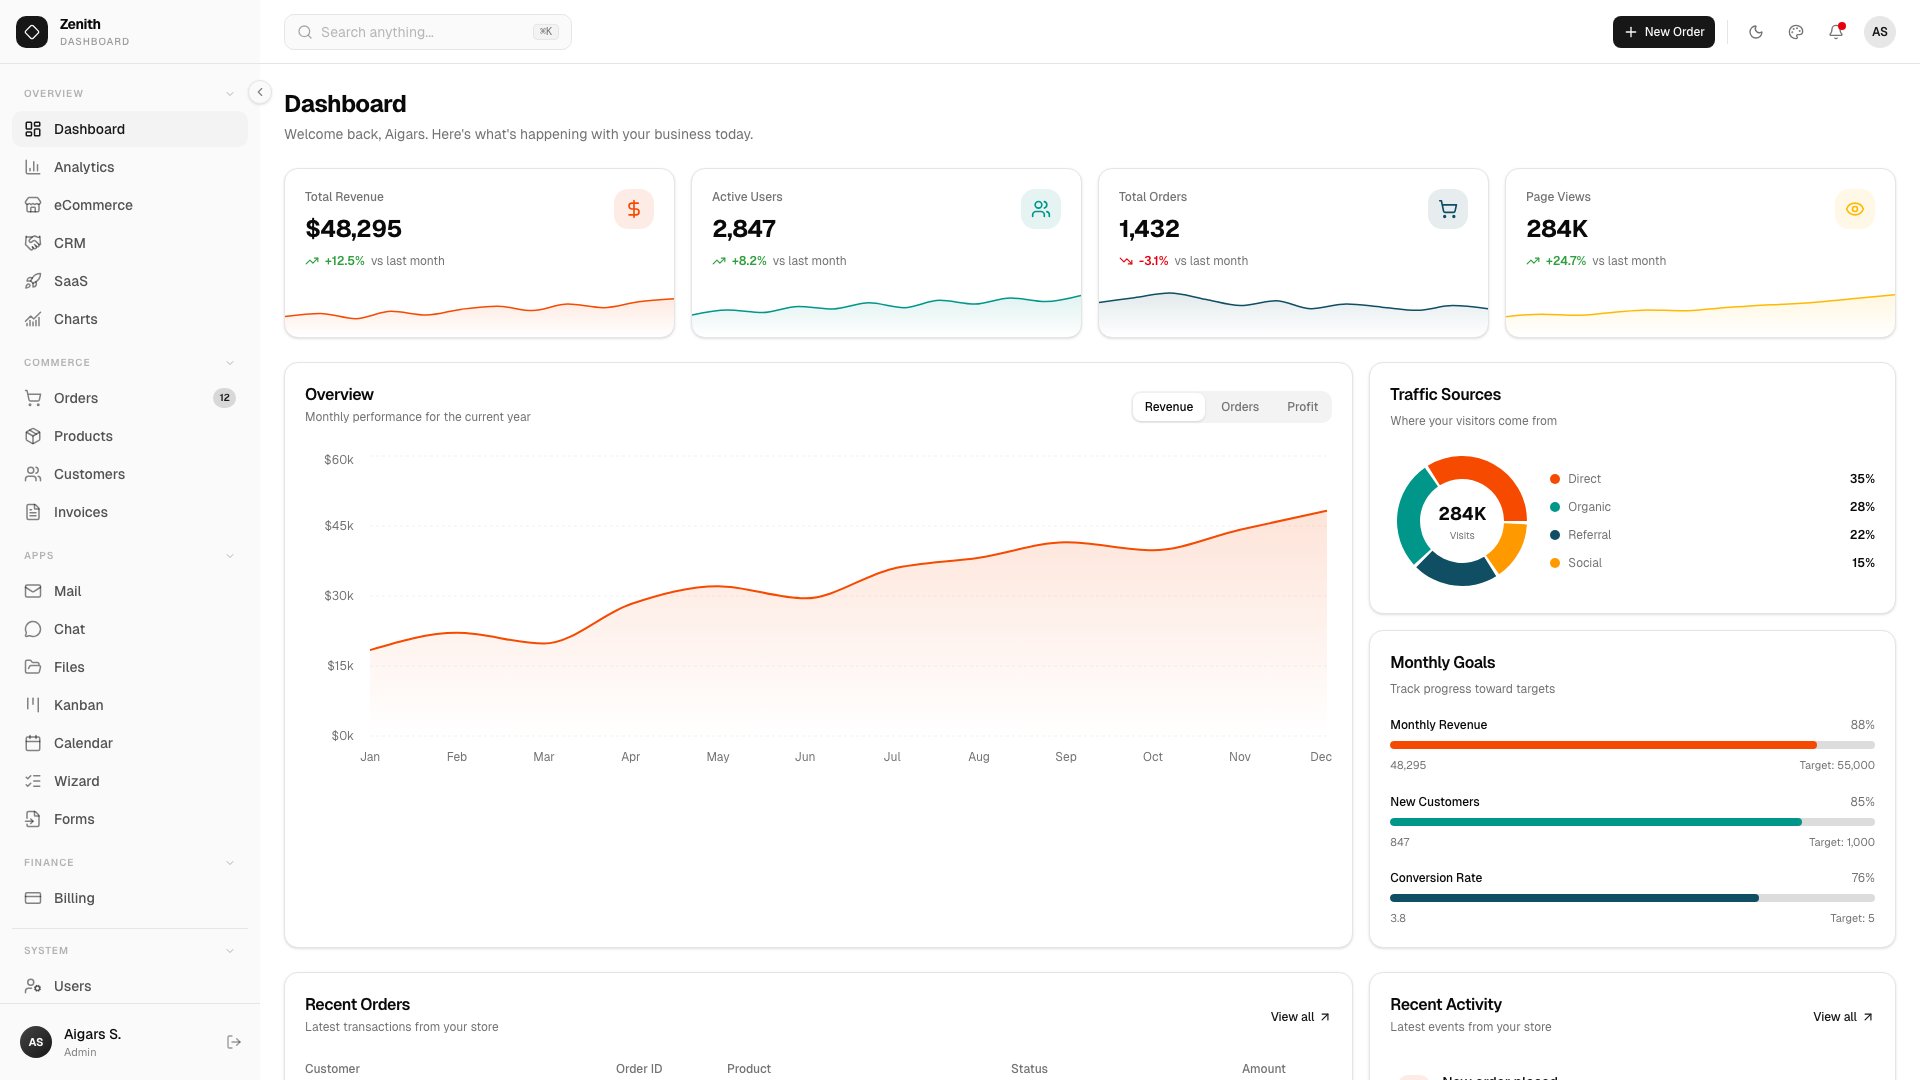Screen dimensions: 1920x1080
Task: Click the theme palette icon in the header
Action: tap(1795, 32)
